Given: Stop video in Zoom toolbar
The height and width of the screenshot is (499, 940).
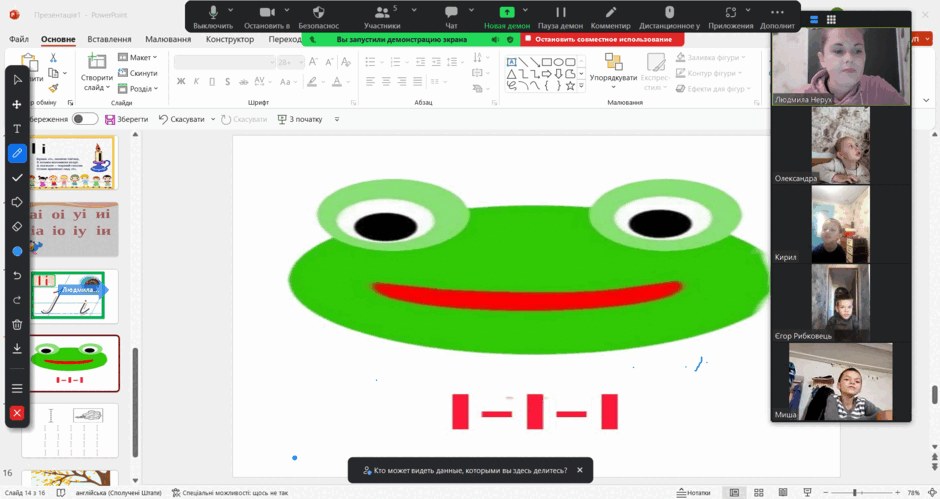Looking at the screenshot, I should (x=267, y=17).
